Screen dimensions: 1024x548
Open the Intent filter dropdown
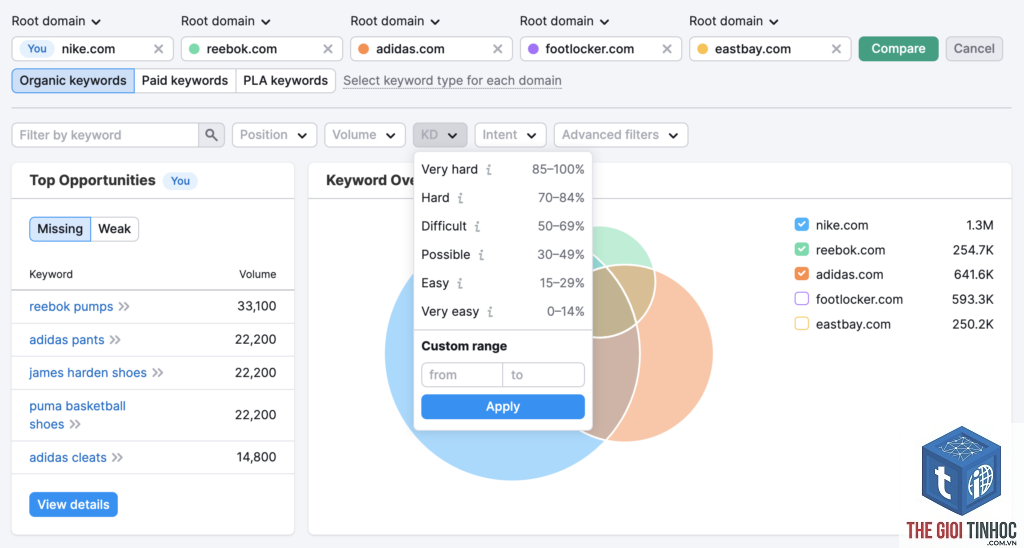point(510,135)
